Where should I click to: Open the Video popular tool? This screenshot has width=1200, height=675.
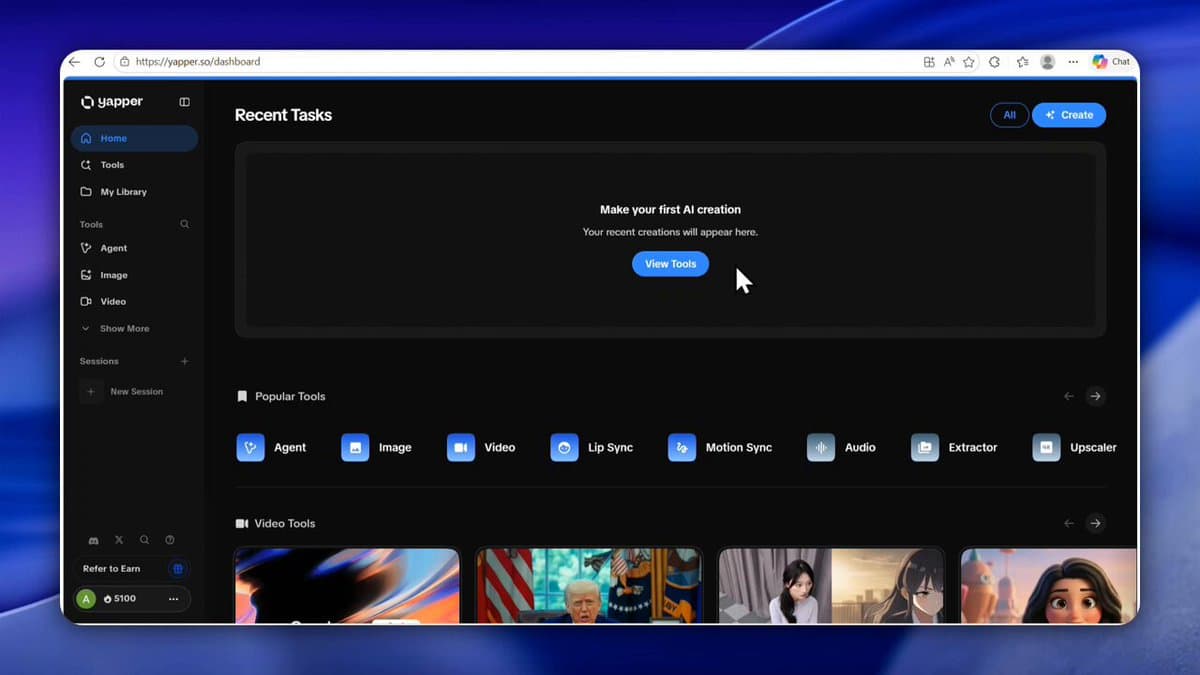point(481,447)
